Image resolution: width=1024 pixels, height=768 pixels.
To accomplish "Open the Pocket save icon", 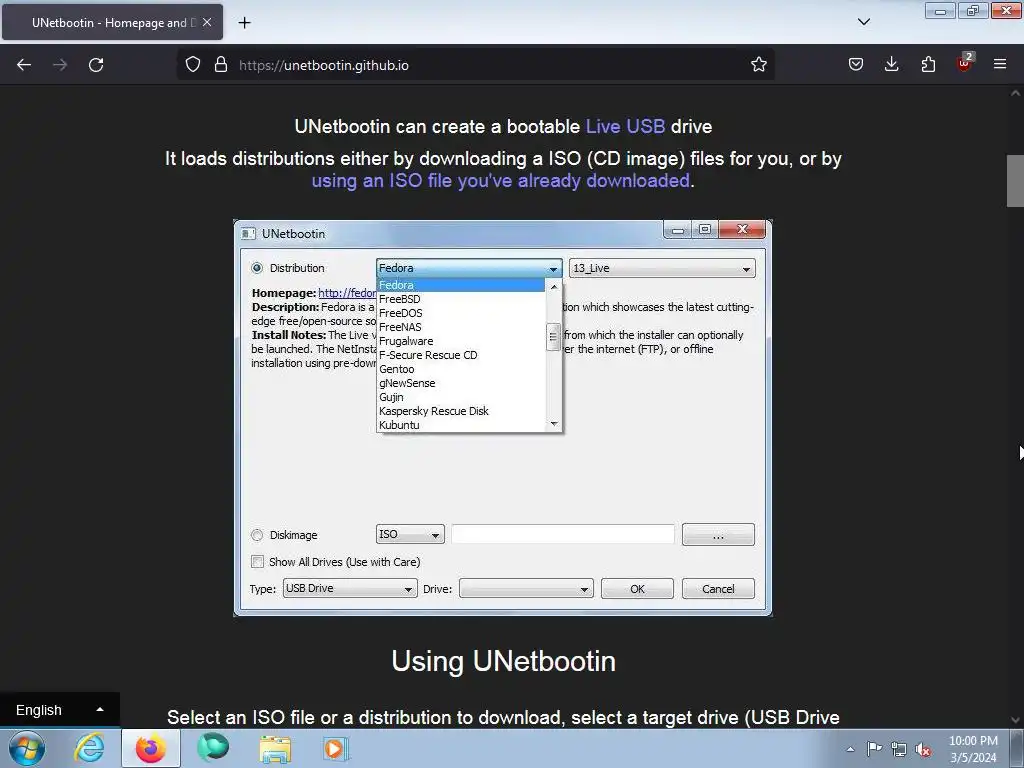I will point(856,64).
